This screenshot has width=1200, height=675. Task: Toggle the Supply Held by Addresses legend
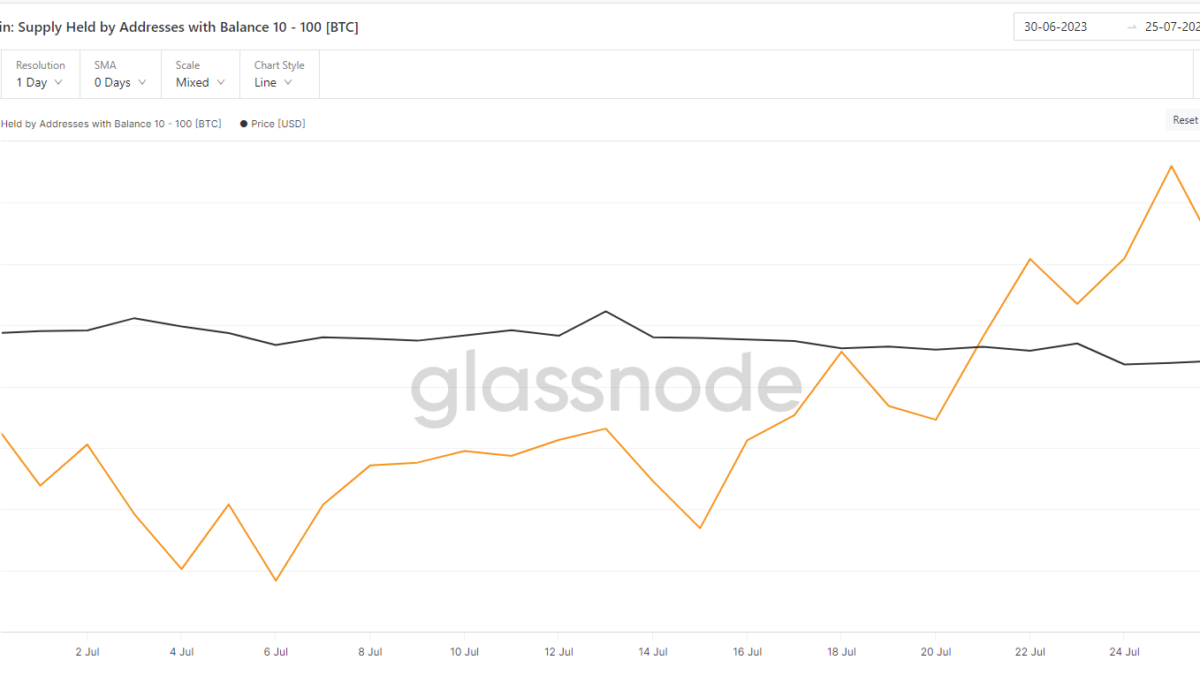[110, 124]
